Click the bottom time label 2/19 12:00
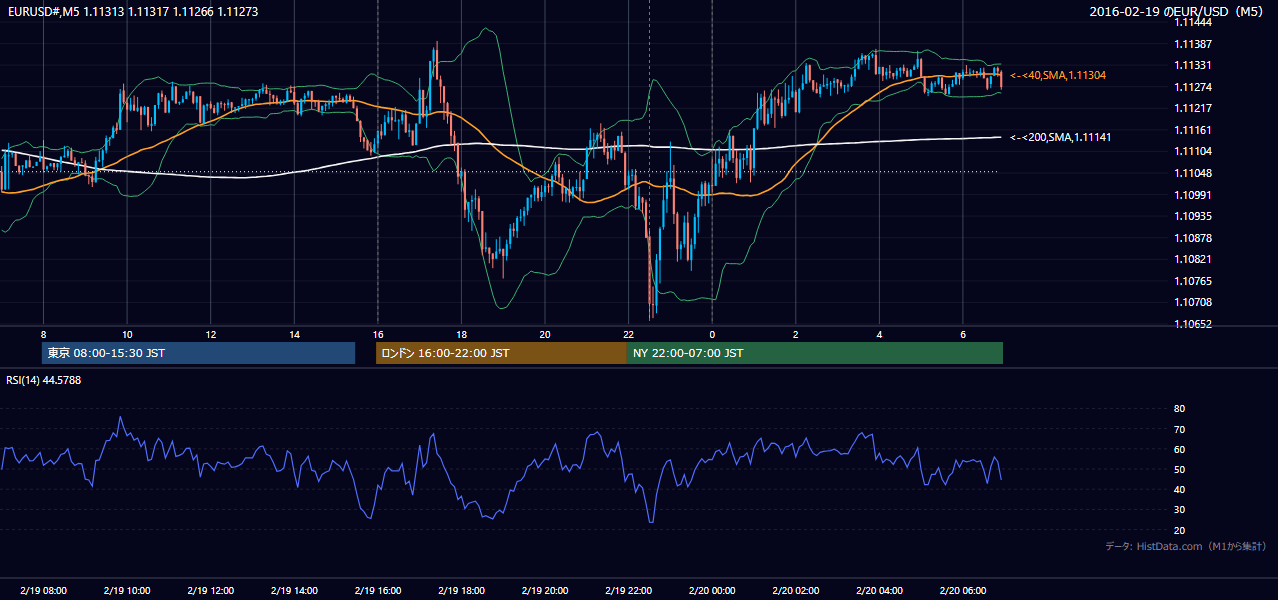The width and height of the screenshot is (1278, 600). click(x=210, y=591)
